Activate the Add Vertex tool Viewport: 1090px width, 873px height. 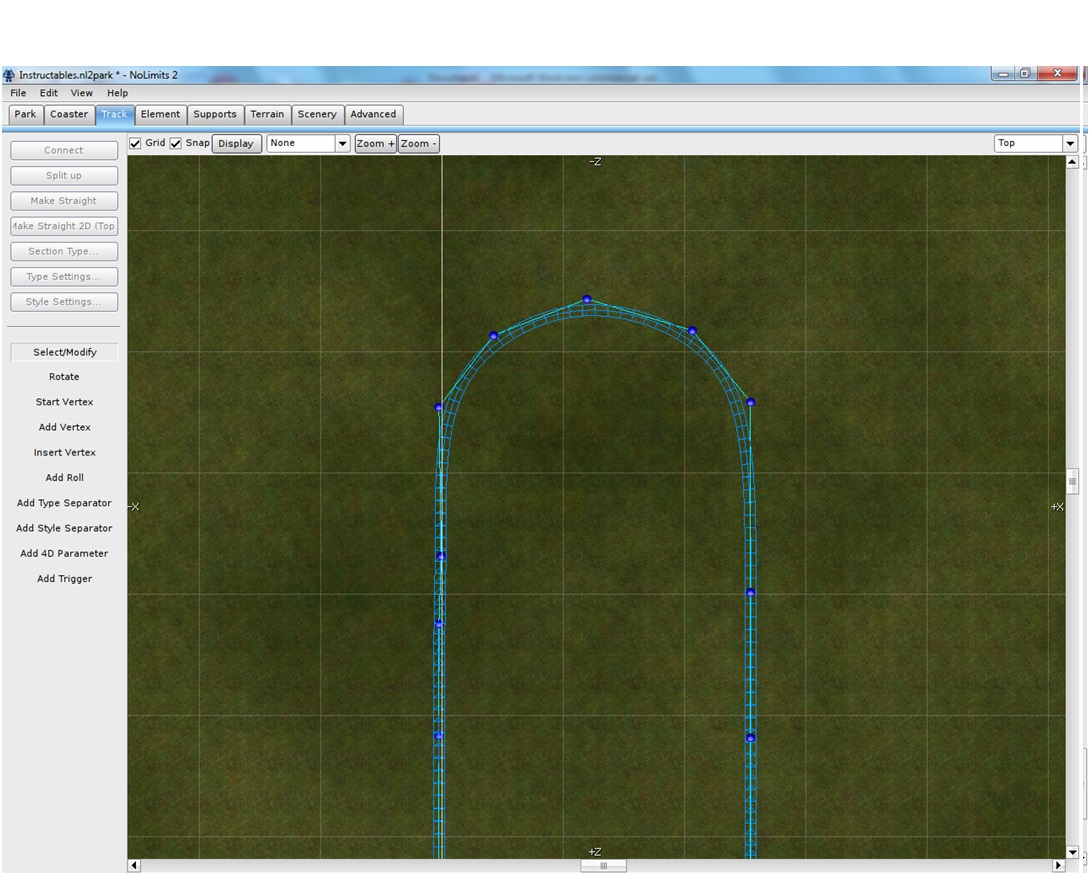click(x=64, y=427)
